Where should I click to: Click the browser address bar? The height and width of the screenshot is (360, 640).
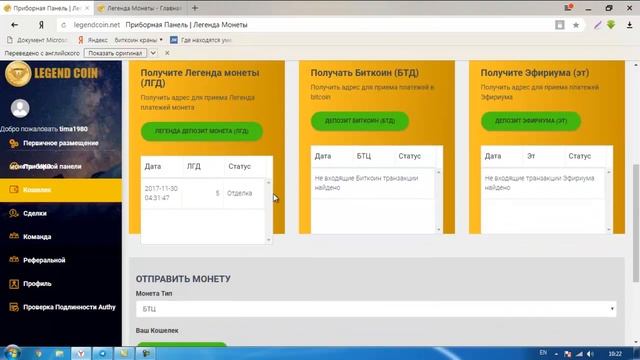point(306,25)
